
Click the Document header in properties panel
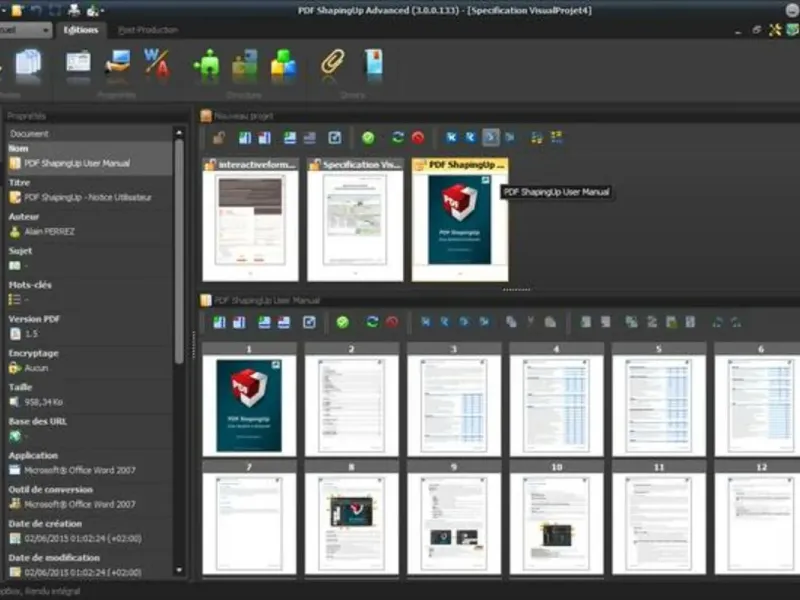(x=29, y=134)
